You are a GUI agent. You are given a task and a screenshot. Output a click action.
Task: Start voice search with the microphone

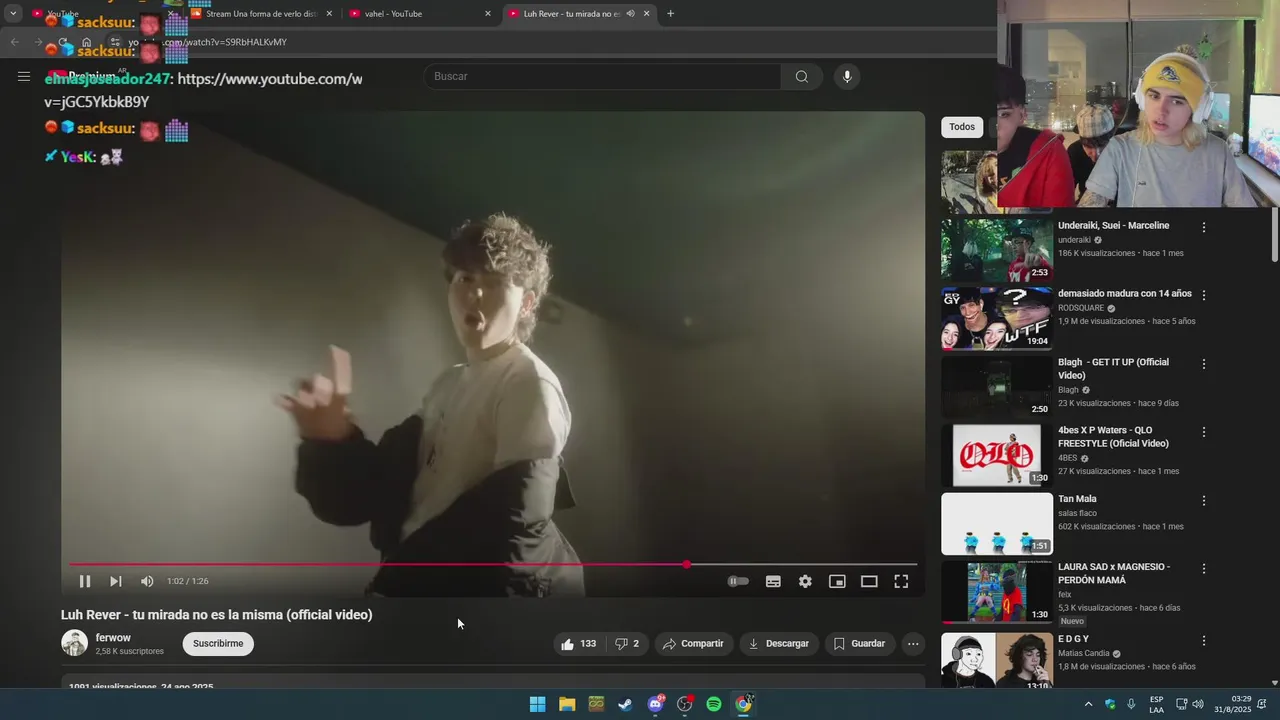[847, 76]
